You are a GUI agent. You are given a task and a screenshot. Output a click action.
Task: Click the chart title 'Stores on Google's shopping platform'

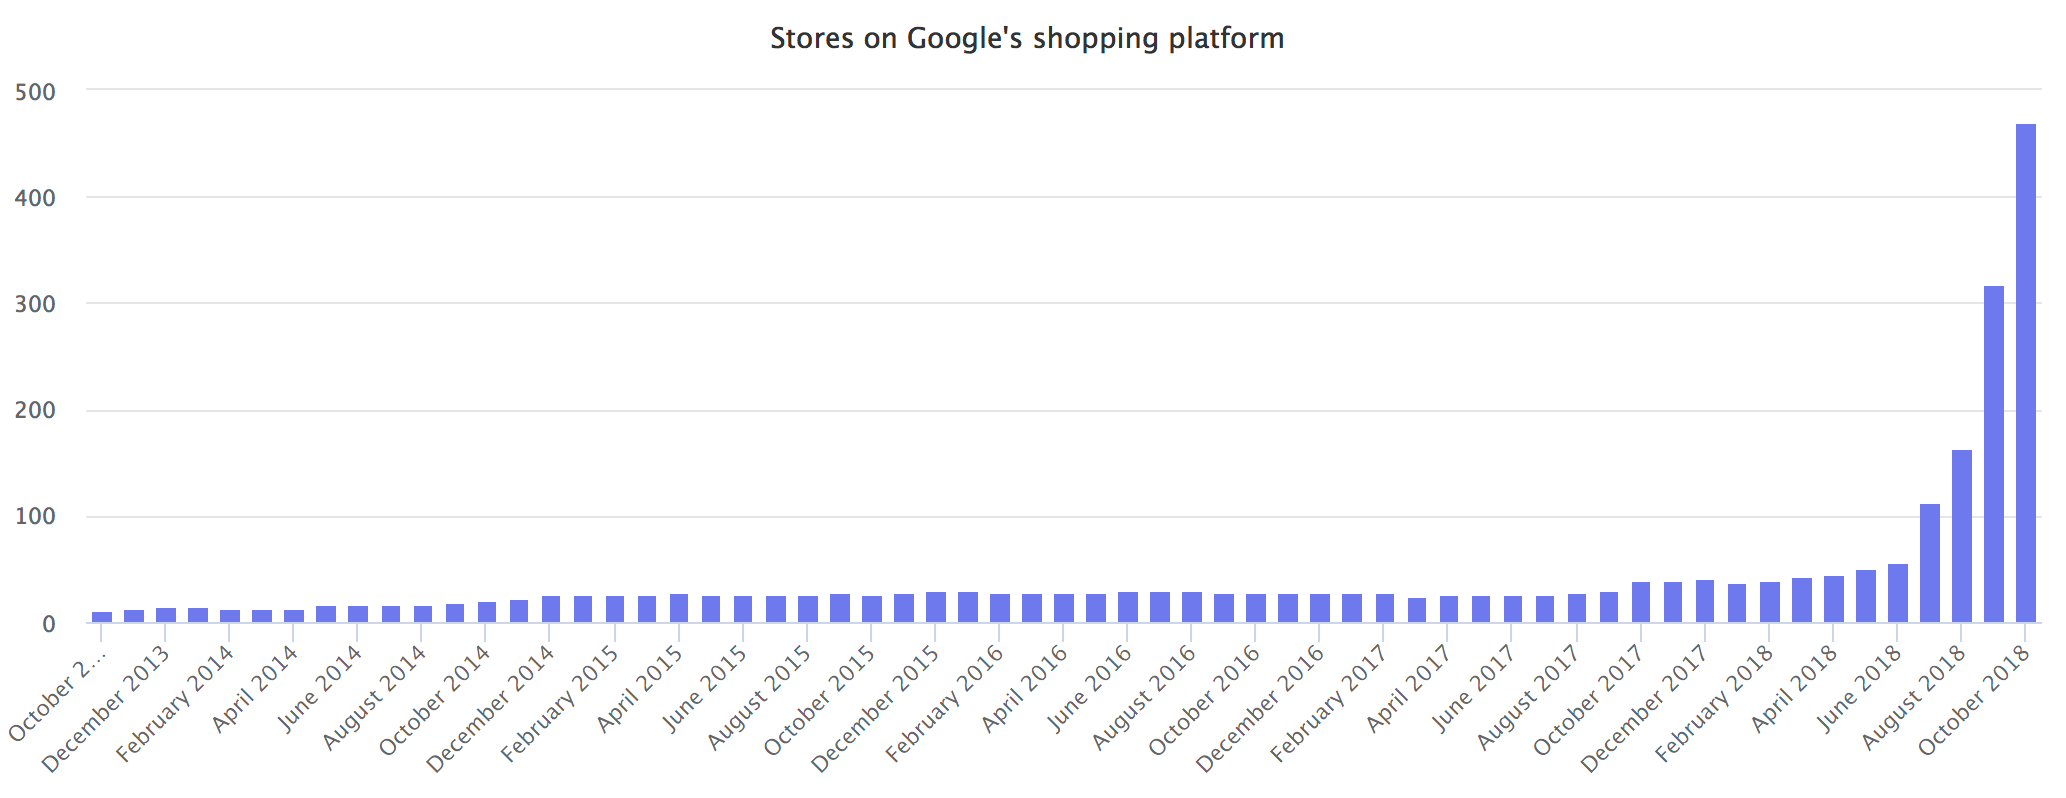click(1027, 39)
